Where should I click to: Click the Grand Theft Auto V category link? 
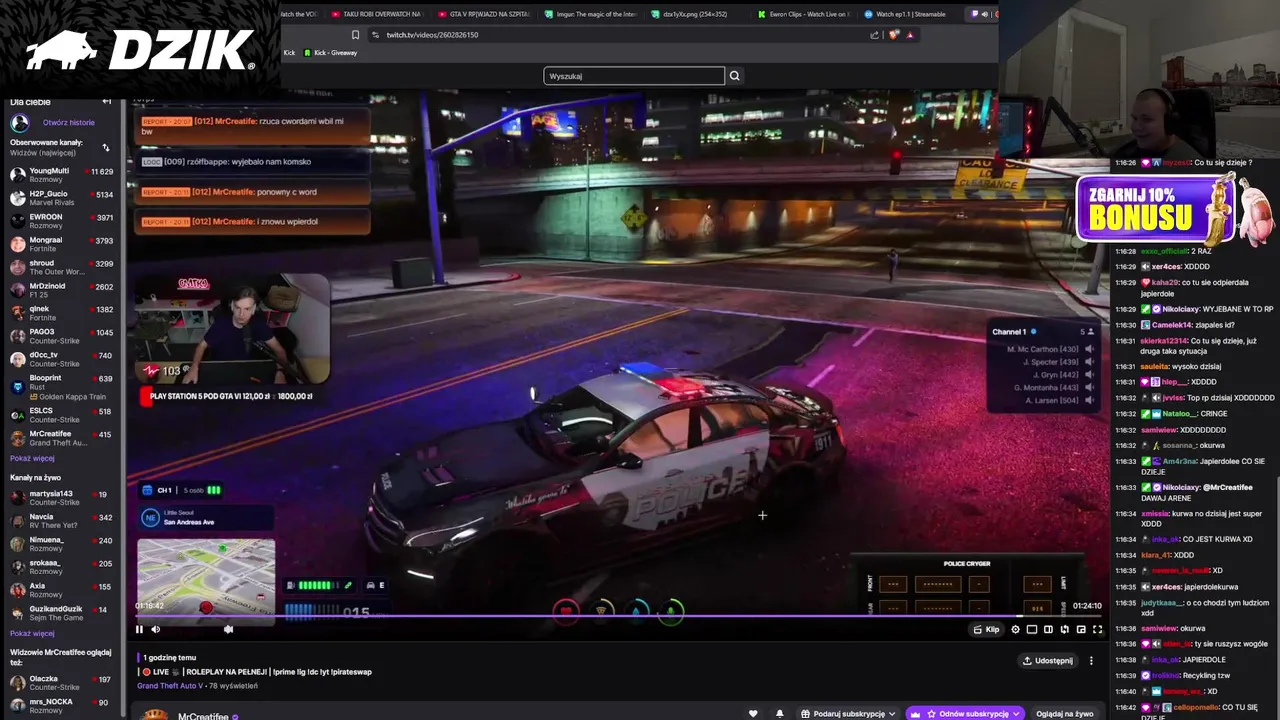[170, 685]
